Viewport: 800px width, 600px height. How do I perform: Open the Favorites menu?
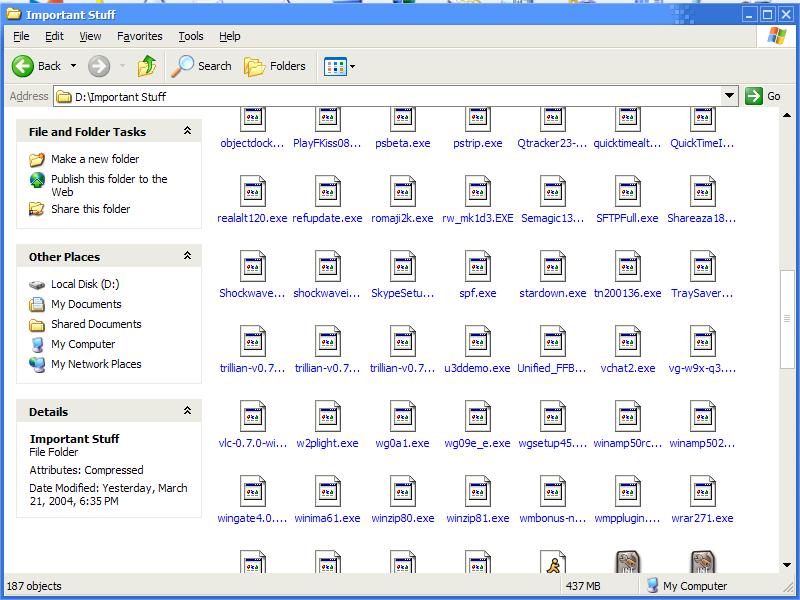pos(140,36)
